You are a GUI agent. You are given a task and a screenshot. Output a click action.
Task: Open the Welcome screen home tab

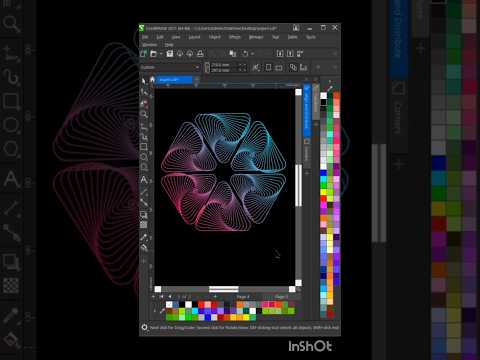pyautogui.click(x=152, y=80)
